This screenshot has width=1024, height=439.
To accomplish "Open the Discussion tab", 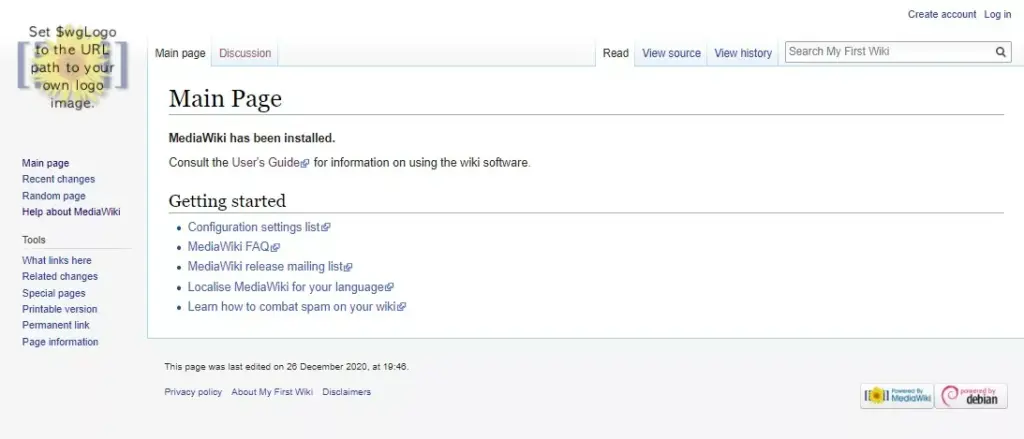I will point(245,53).
